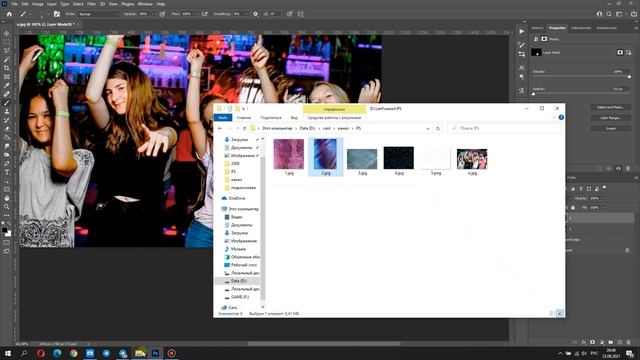Enable airbrush build-up icon next to Flow
Viewport: 640px width, 360px height.
[204, 14]
